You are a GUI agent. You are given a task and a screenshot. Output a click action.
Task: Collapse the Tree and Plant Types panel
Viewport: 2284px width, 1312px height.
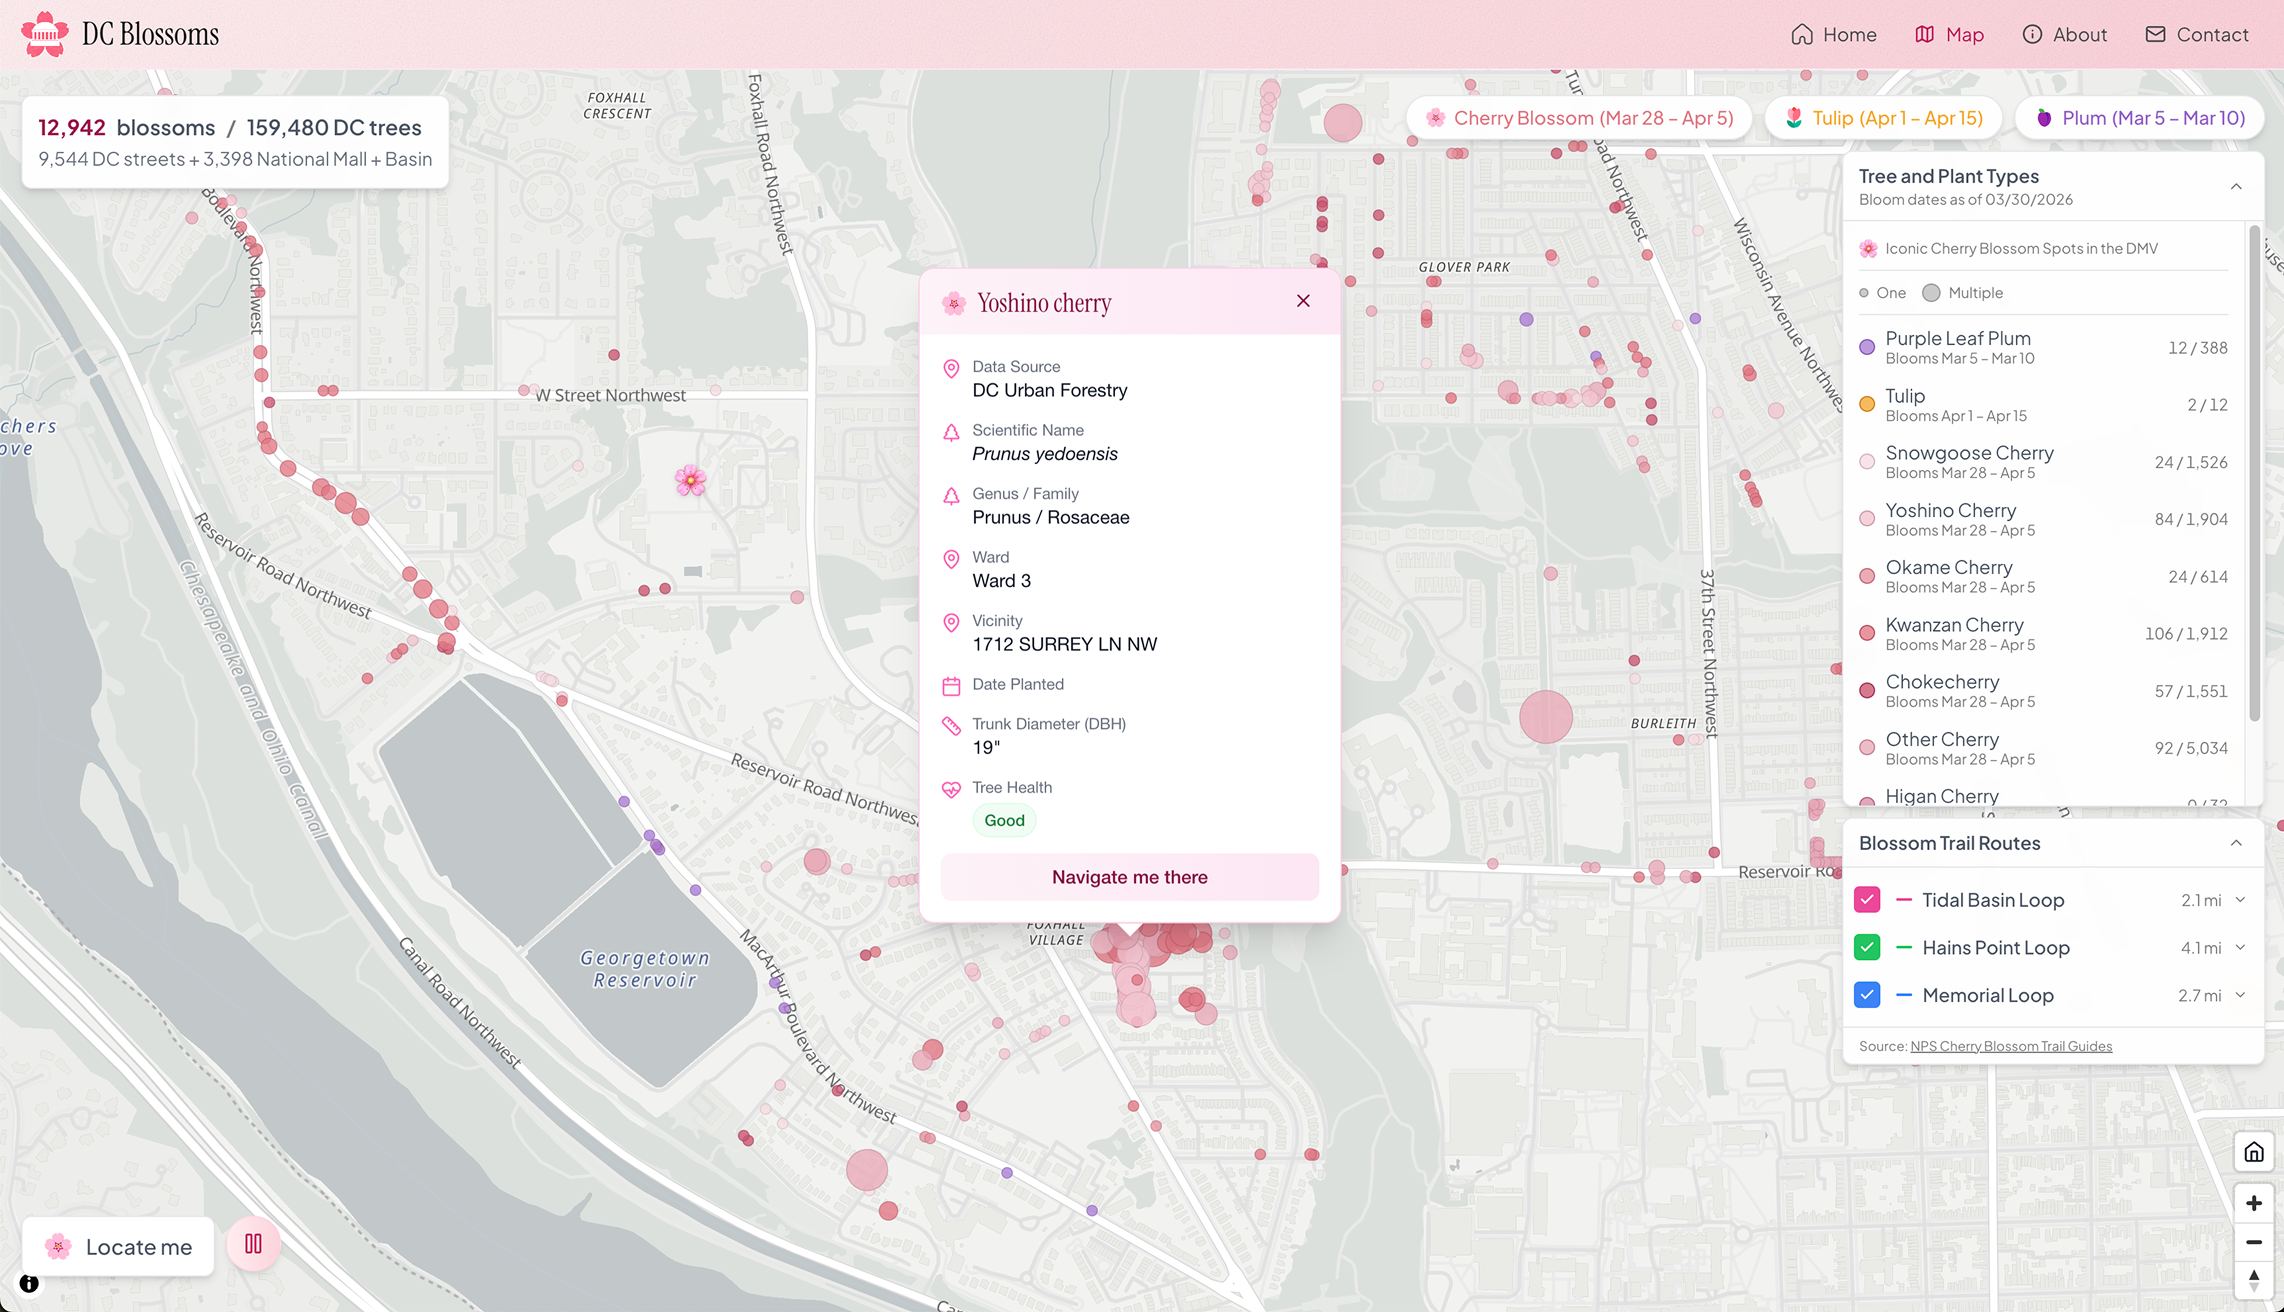click(x=2236, y=187)
